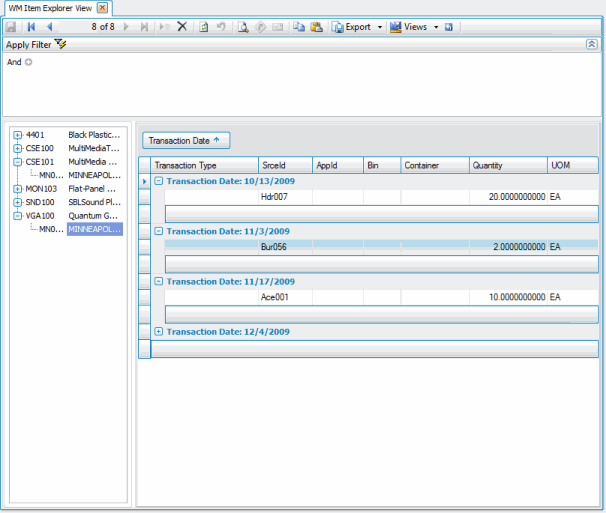Viewport: 606px width, 513px height.
Task: Click the Apply Filter funnel icon
Action: 61,44
